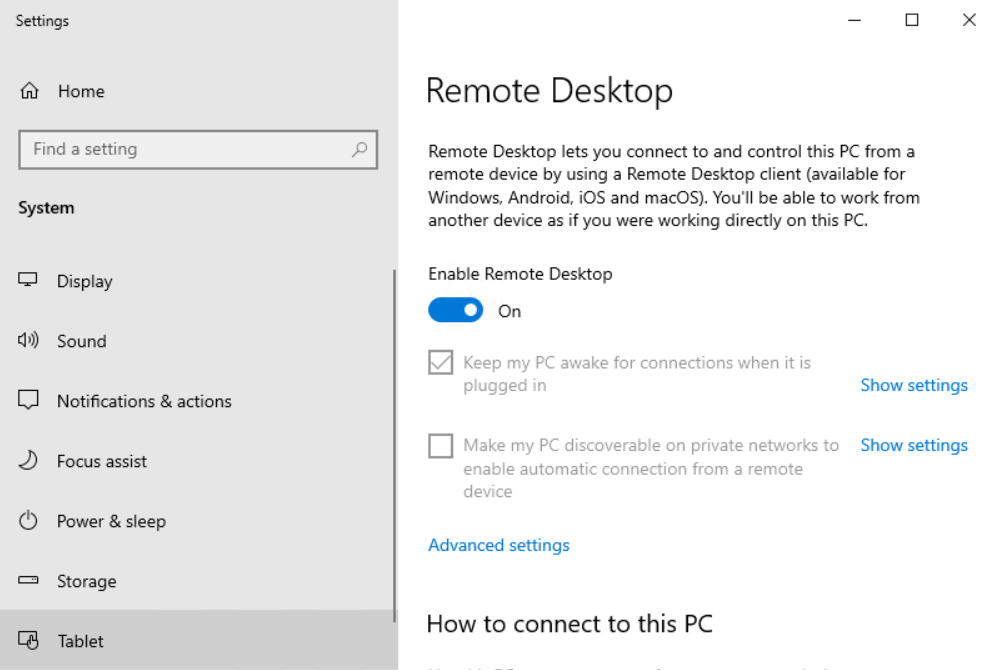Click the Storage drive icon

[28, 580]
